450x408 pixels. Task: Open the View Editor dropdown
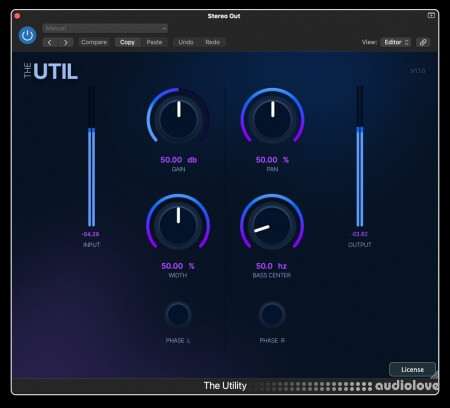(x=396, y=42)
